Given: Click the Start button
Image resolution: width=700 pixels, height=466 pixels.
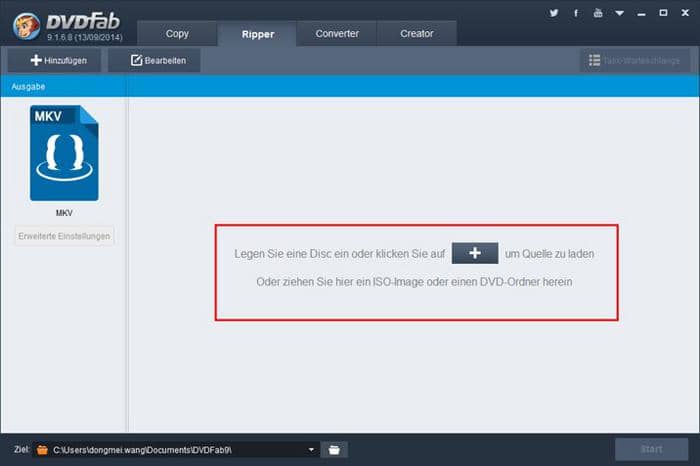Looking at the screenshot, I should (x=651, y=449).
